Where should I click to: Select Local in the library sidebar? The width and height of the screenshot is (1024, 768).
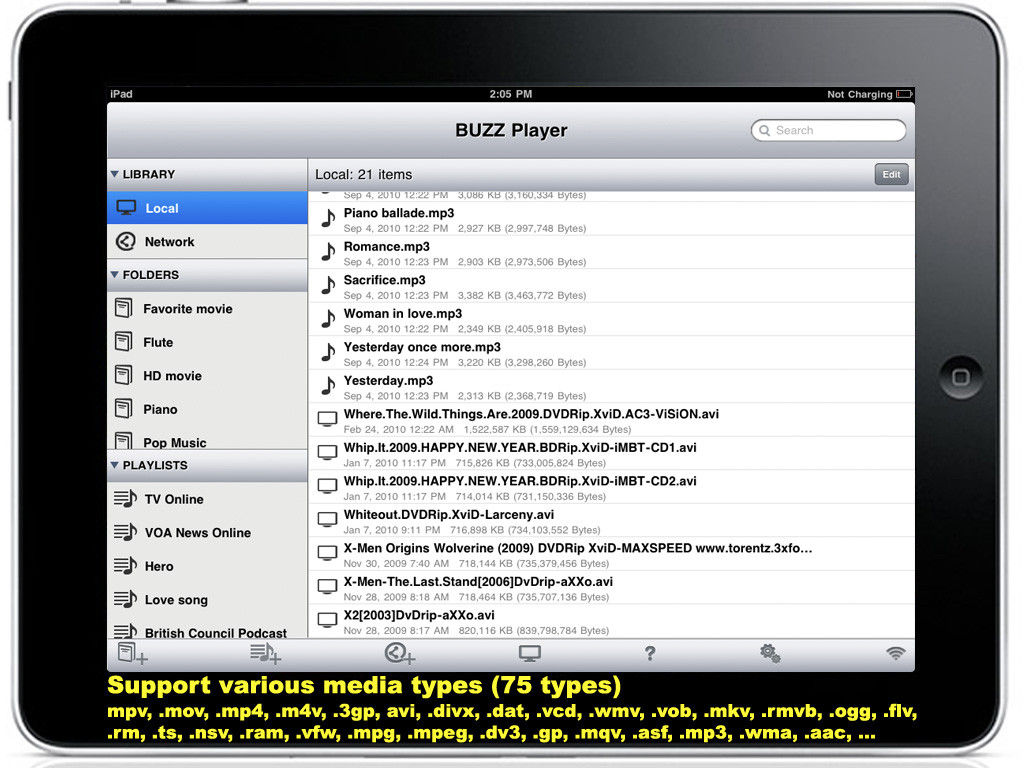207,208
